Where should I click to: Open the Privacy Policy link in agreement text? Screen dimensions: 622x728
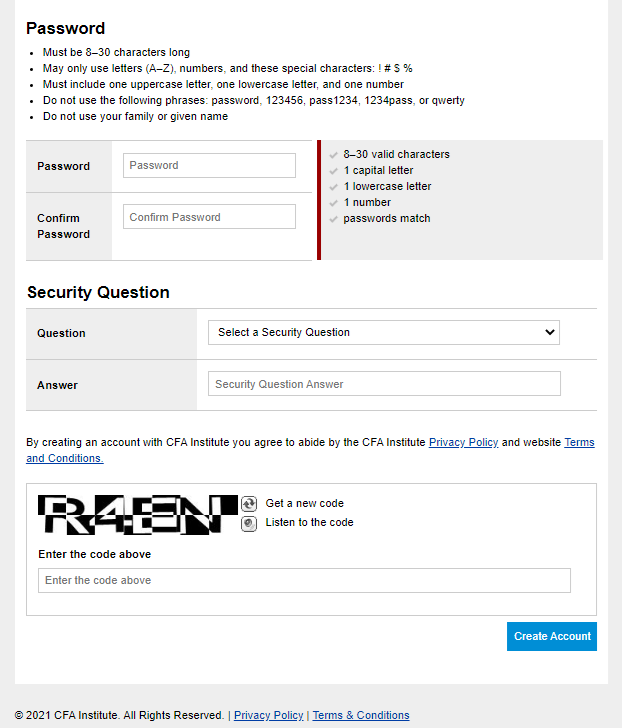click(463, 442)
